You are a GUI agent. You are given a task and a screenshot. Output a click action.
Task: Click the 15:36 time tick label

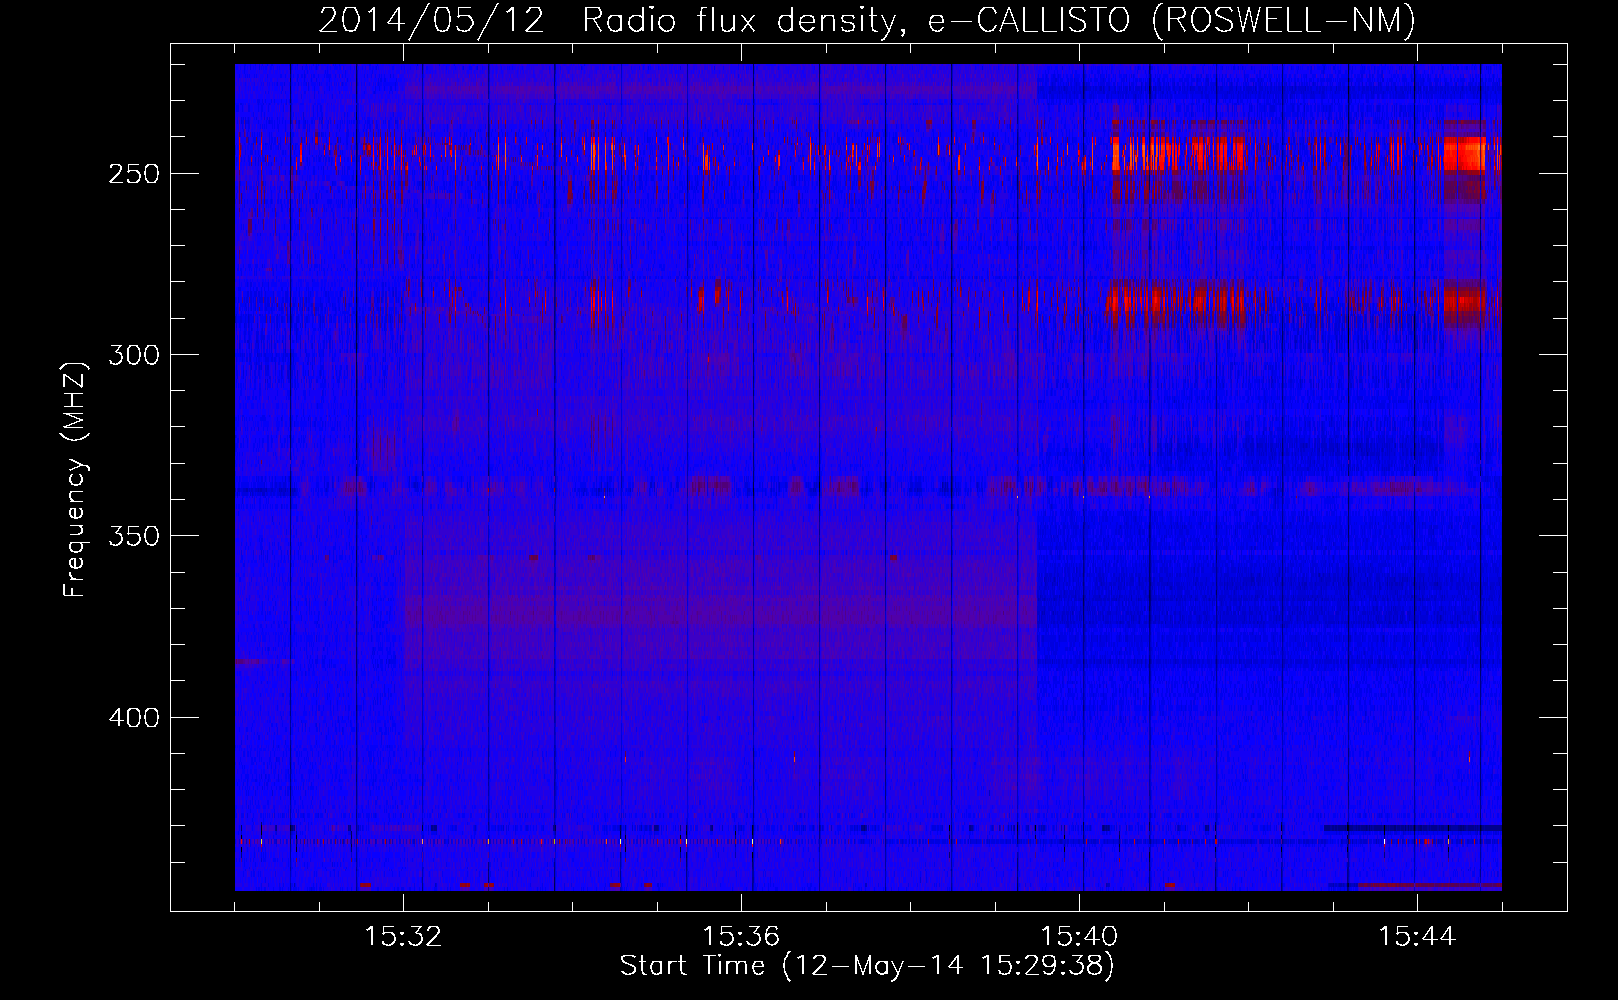pyautogui.click(x=741, y=937)
